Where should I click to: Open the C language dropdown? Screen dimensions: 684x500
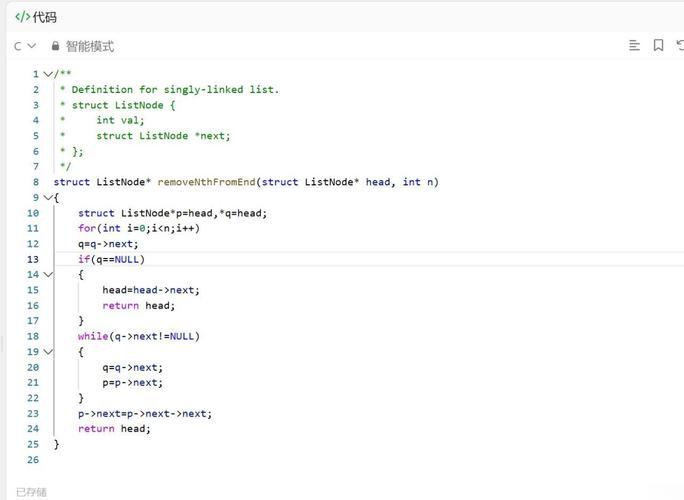coord(25,46)
